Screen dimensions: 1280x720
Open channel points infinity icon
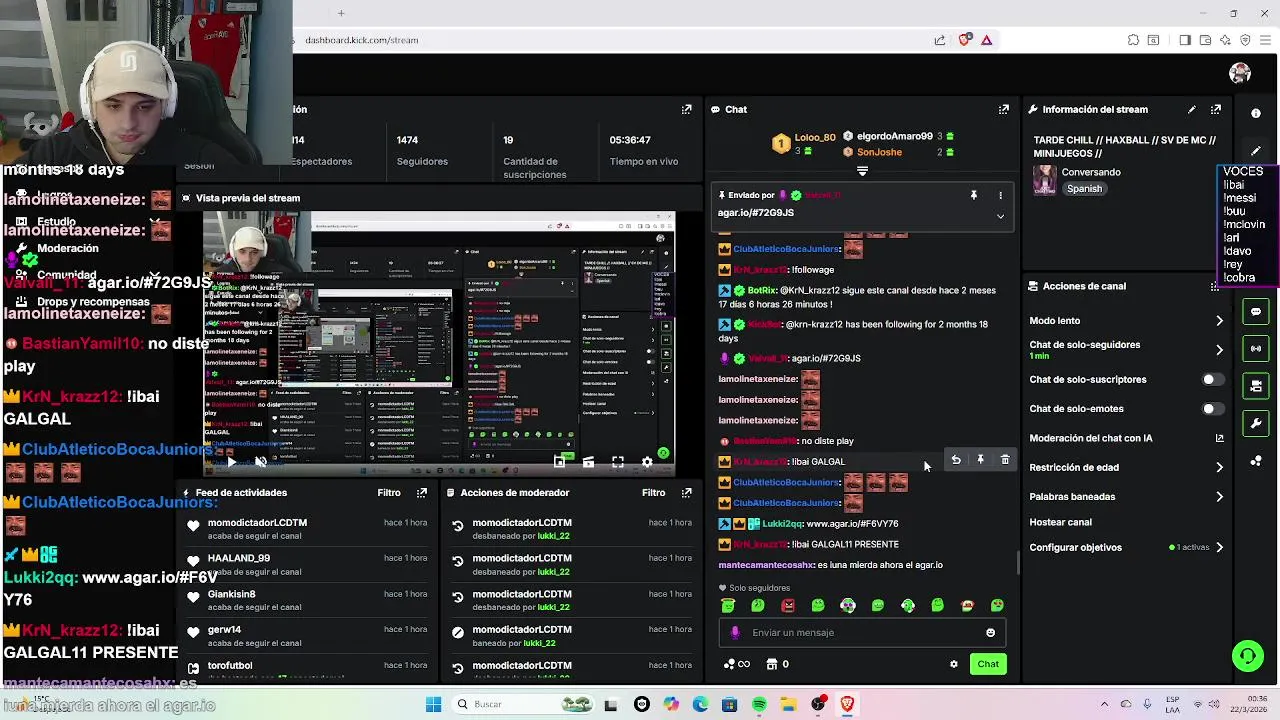(737, 664)
